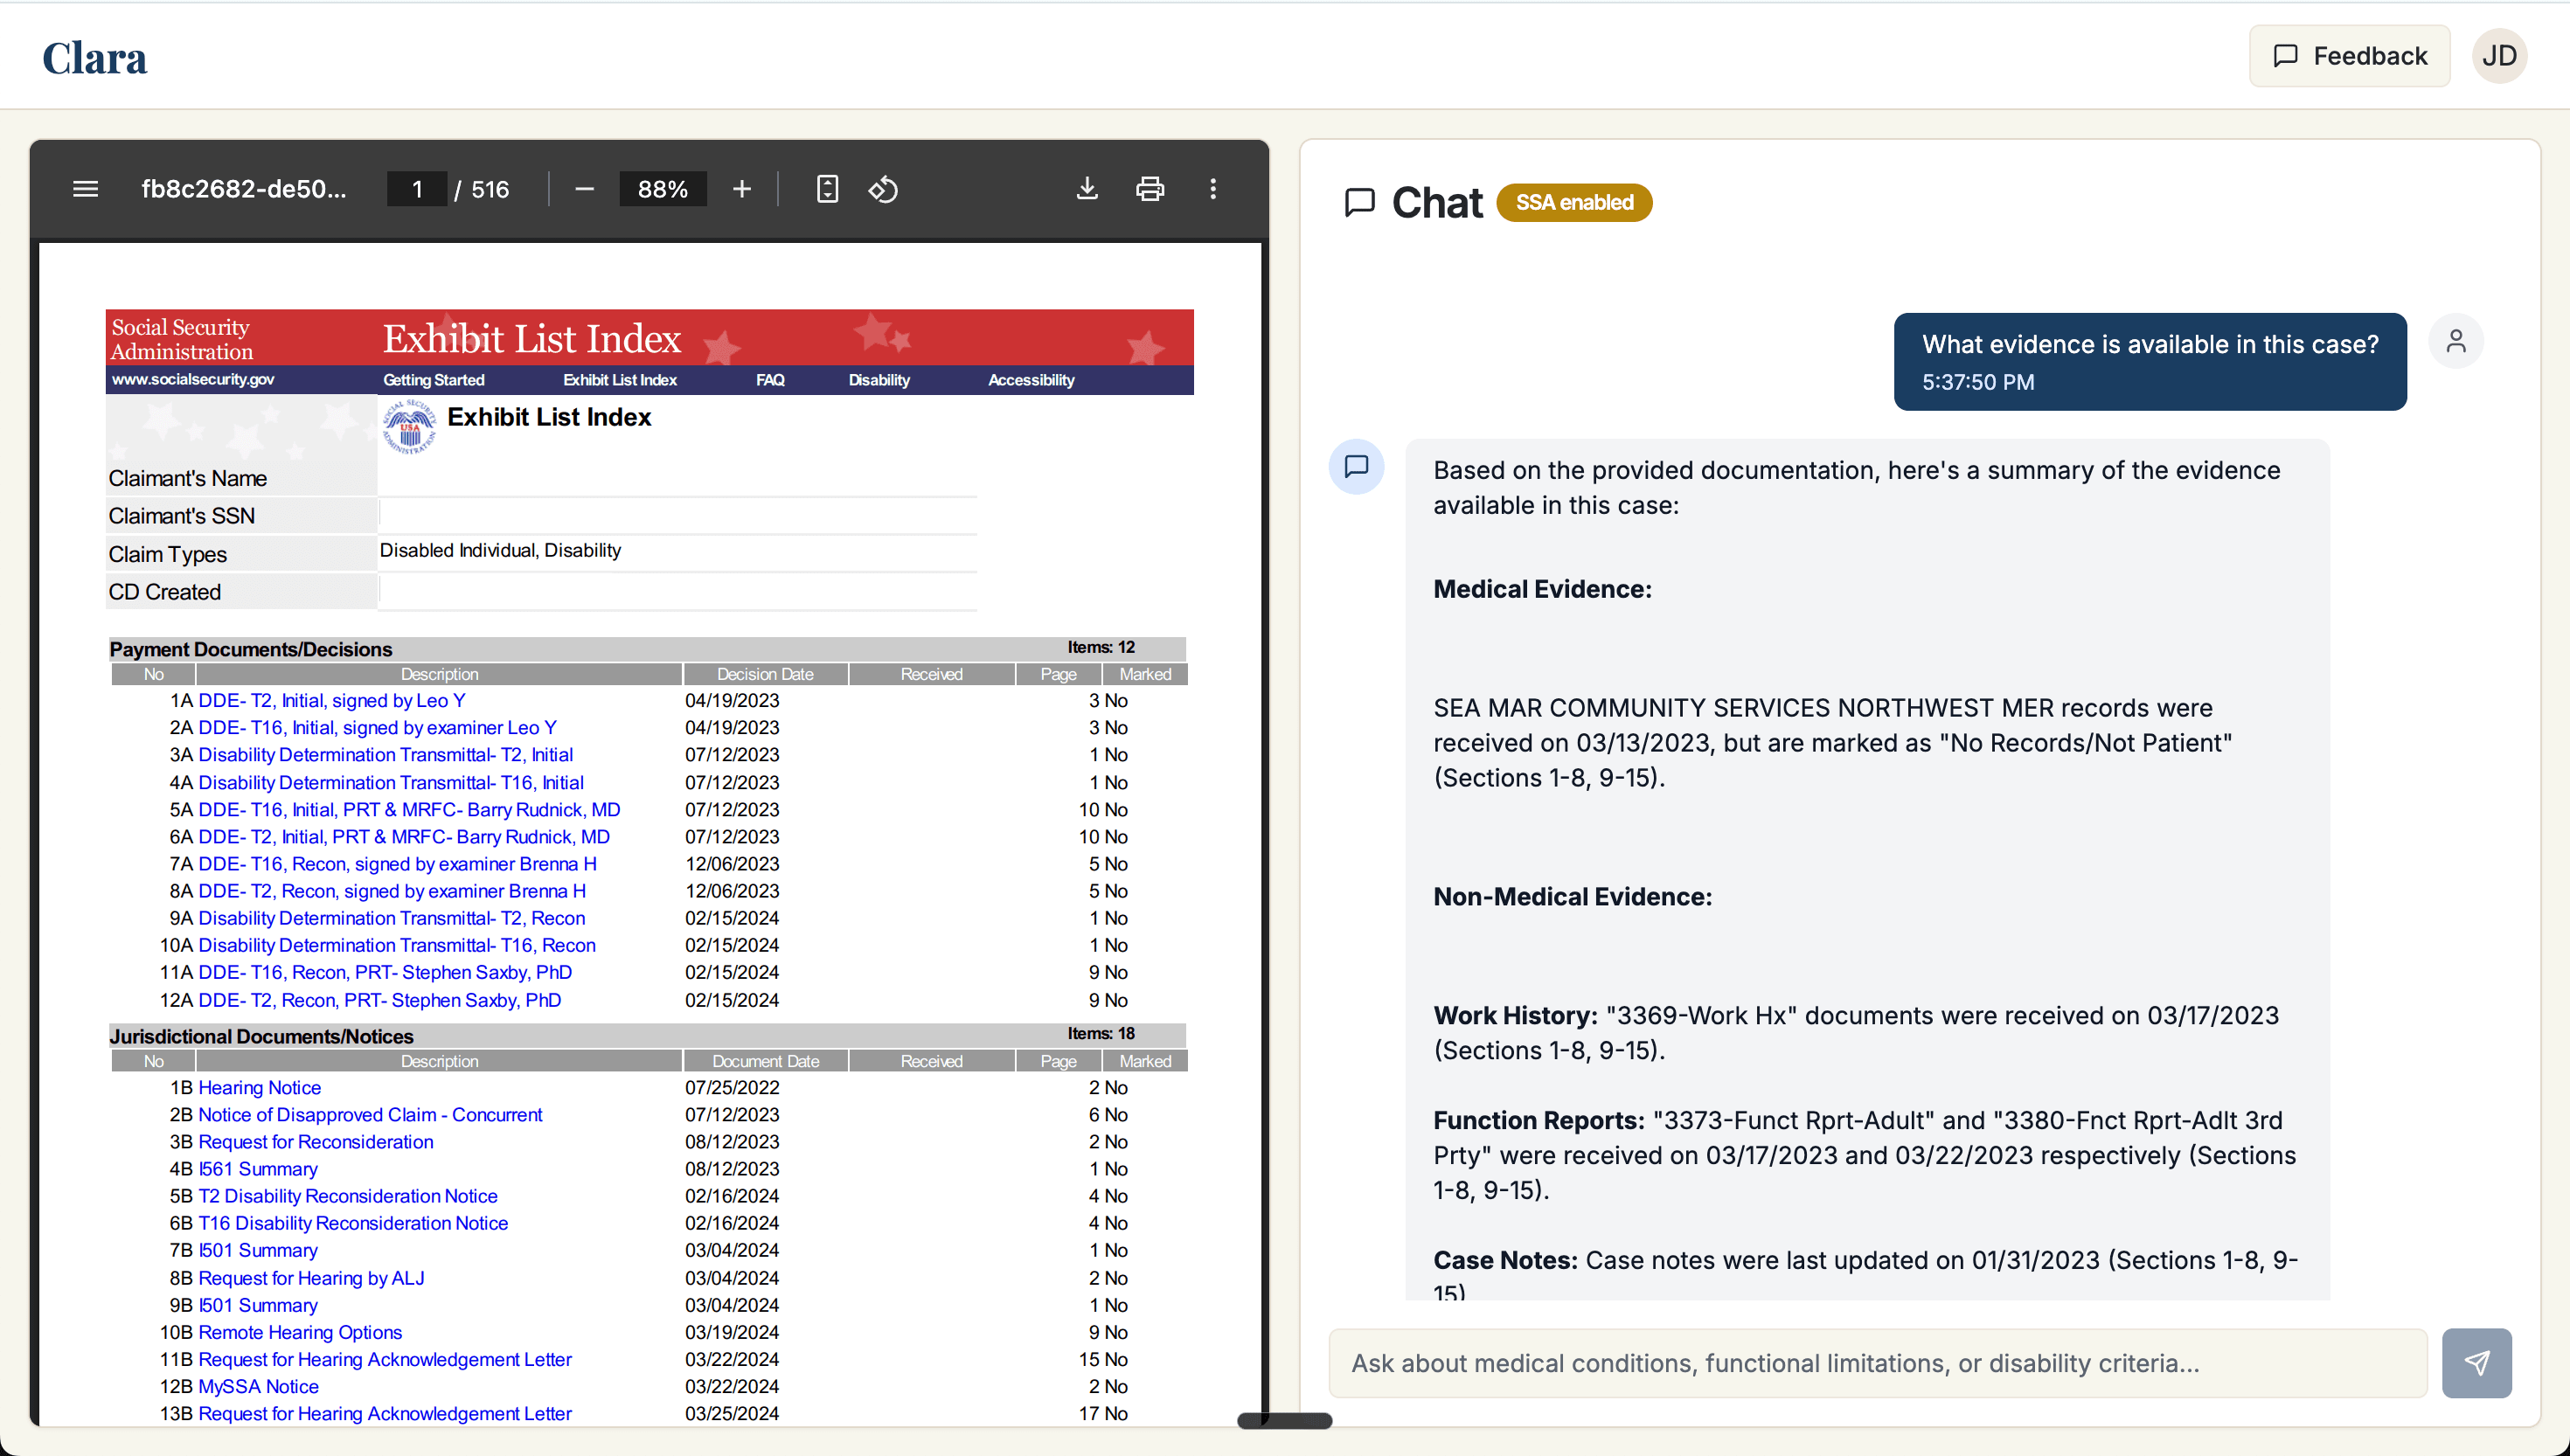This screenshot has height=1456, width=2570.
Task: Send the chat message
Action: tap(2476, 1362)
